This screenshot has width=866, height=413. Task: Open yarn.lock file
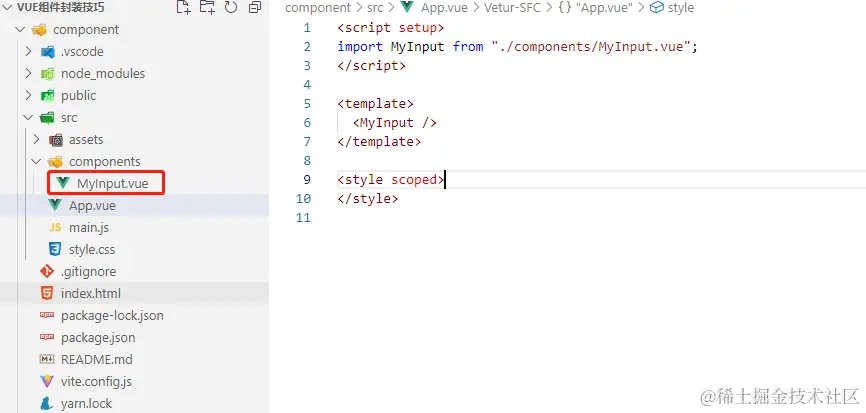(86, 404)
